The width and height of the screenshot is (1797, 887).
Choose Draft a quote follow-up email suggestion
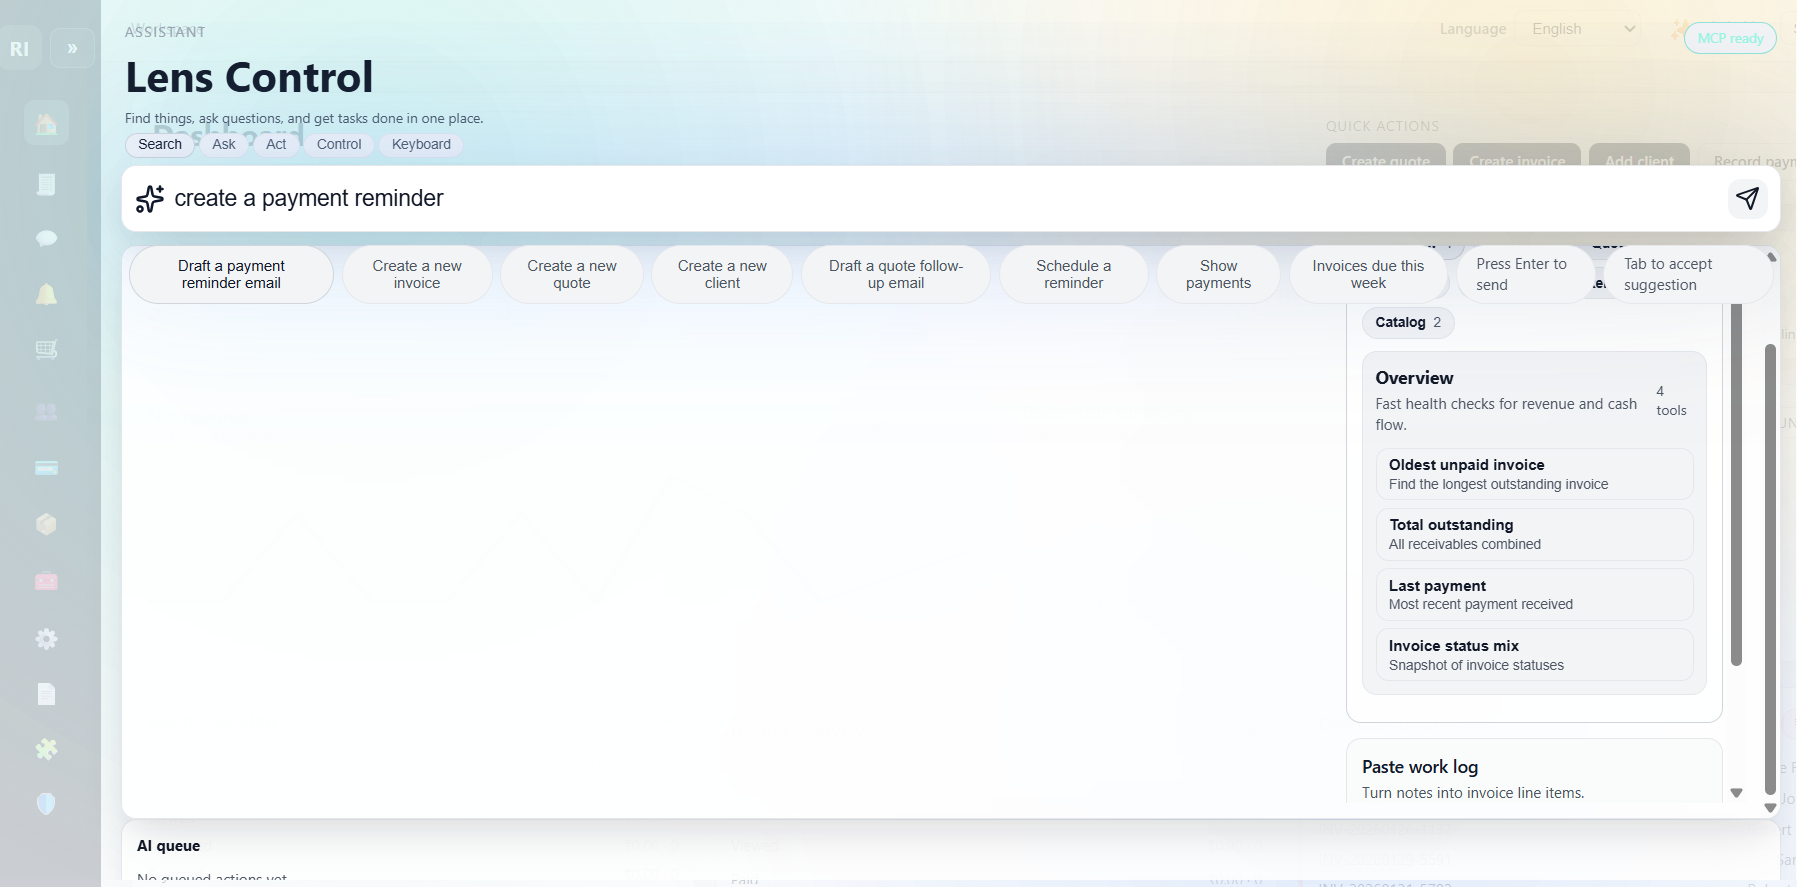point(896,274)
